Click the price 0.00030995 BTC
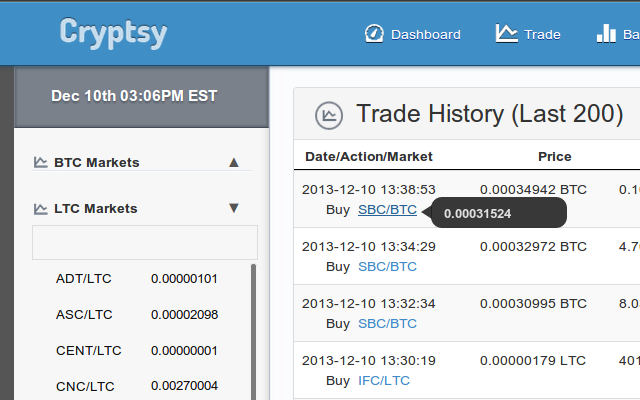 coord(533,304)
